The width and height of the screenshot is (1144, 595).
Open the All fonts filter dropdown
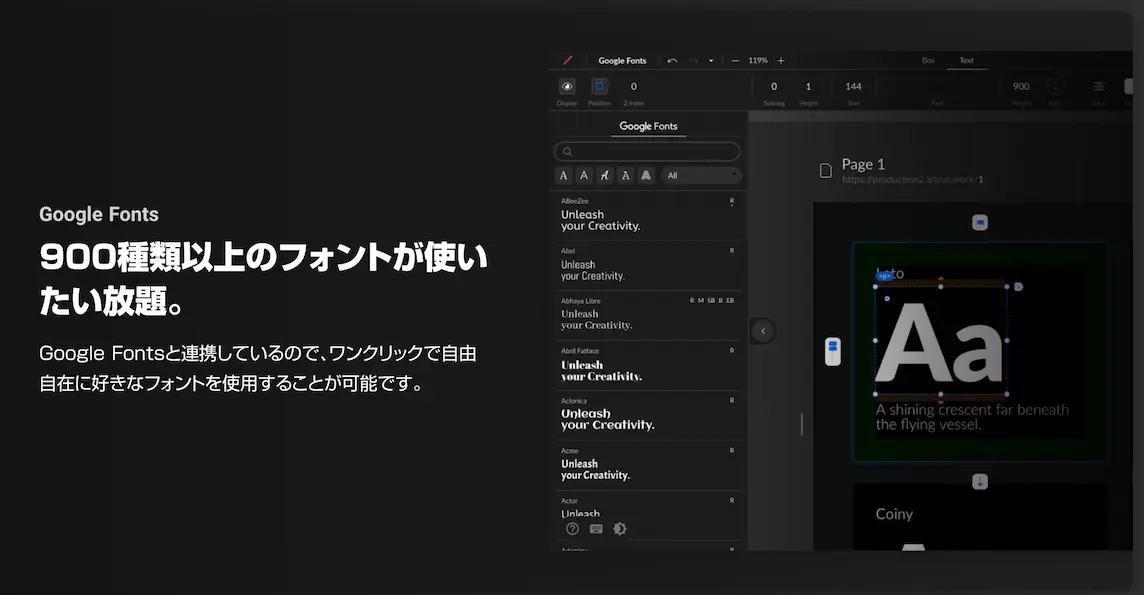point(702,176)
